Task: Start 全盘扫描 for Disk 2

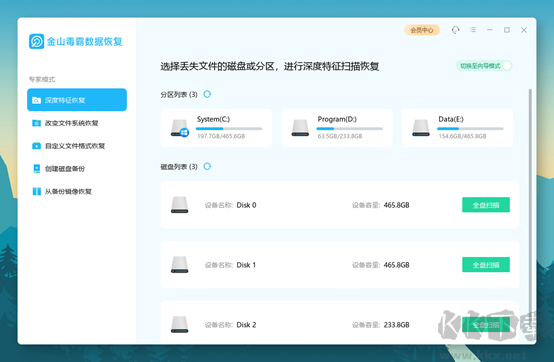Action: click(x=486, y=325)
